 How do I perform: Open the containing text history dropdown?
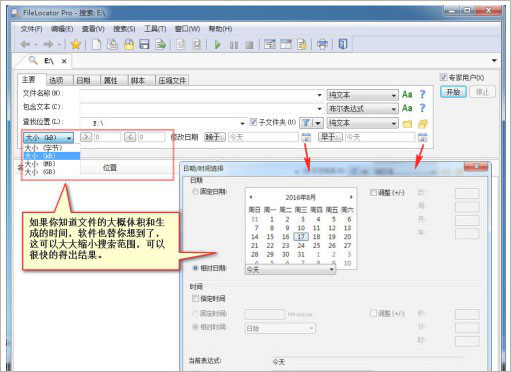pyautogui.click(x=319, y=109)
